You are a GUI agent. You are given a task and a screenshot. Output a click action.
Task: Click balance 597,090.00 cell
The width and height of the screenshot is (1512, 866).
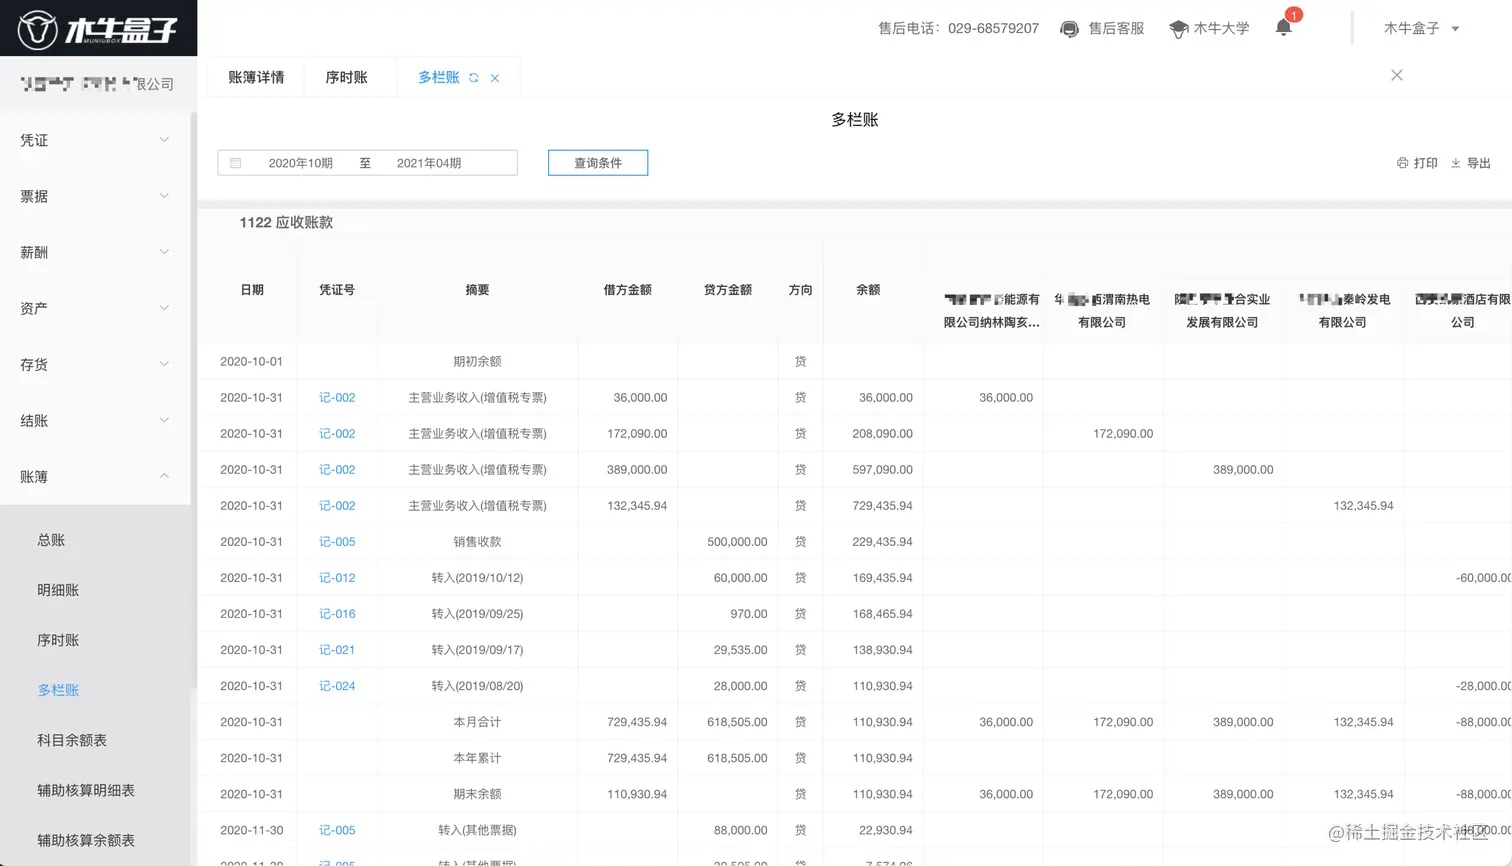882,470
